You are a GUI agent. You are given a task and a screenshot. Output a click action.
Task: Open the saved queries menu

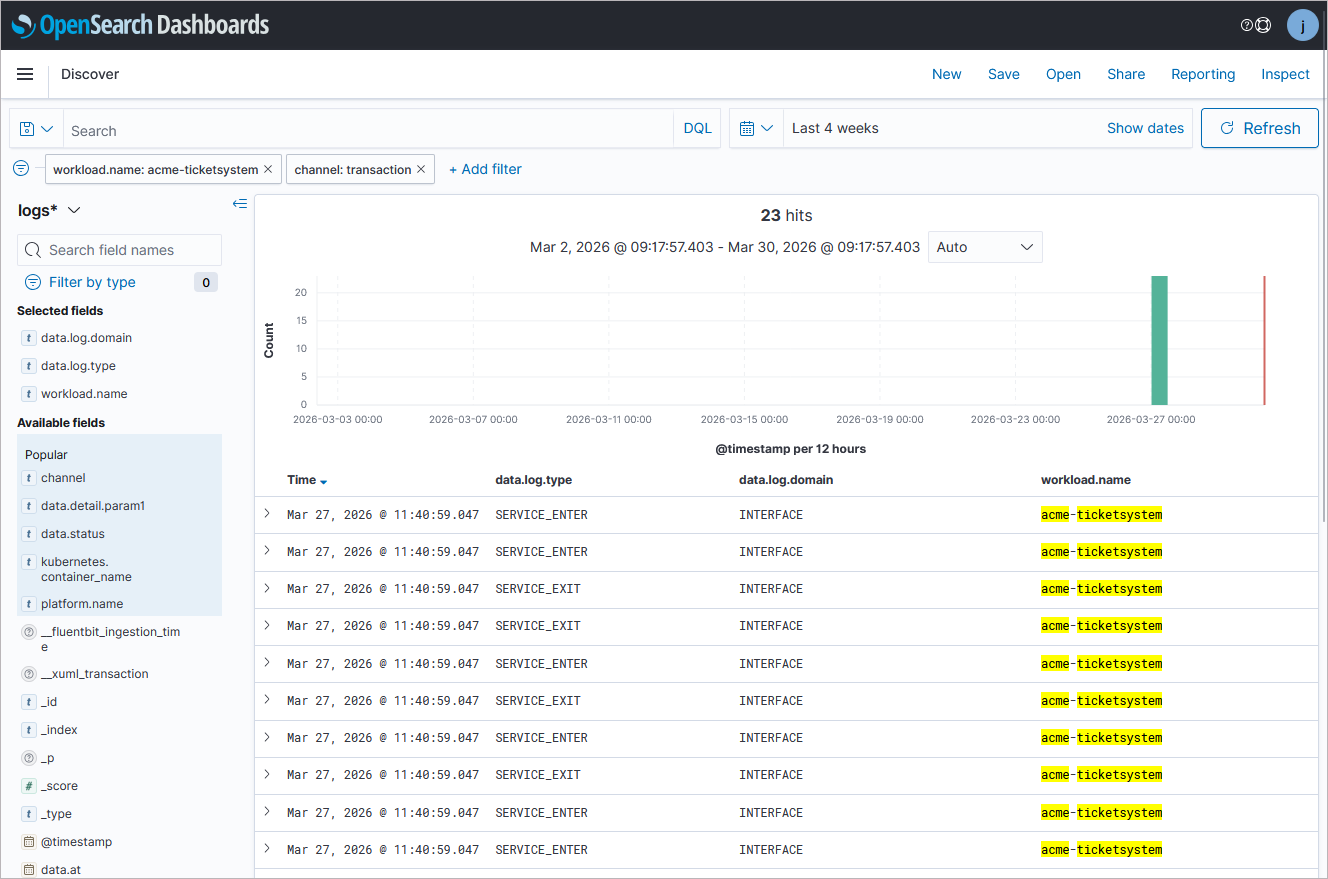pos(36,129)
